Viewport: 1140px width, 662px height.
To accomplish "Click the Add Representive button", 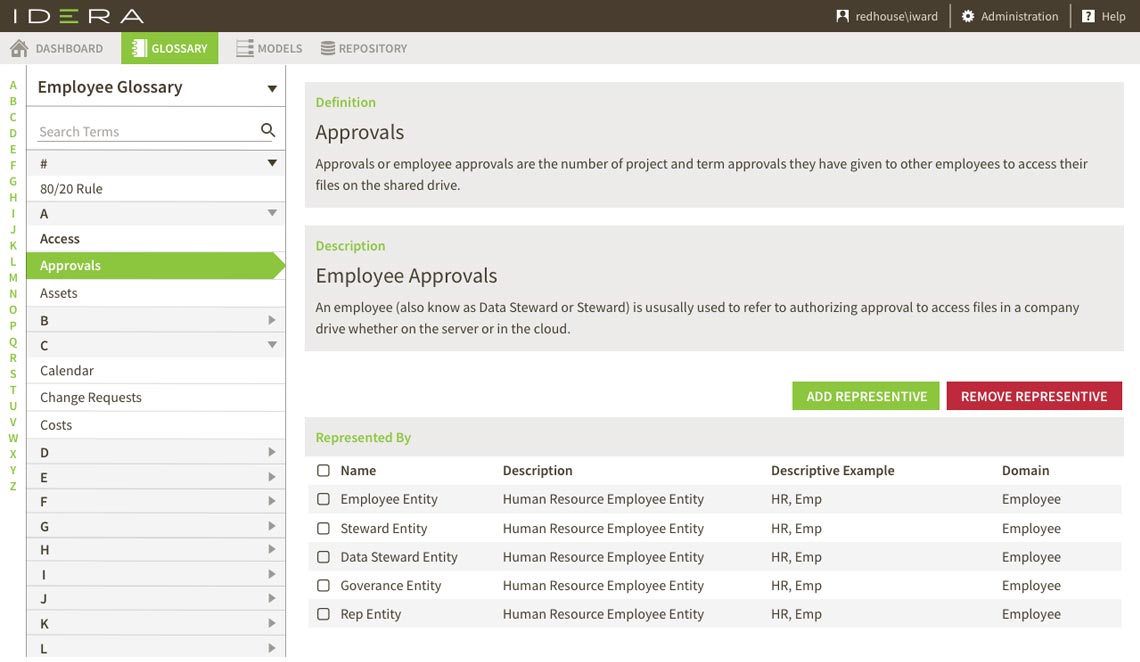I will pos(866,396).
